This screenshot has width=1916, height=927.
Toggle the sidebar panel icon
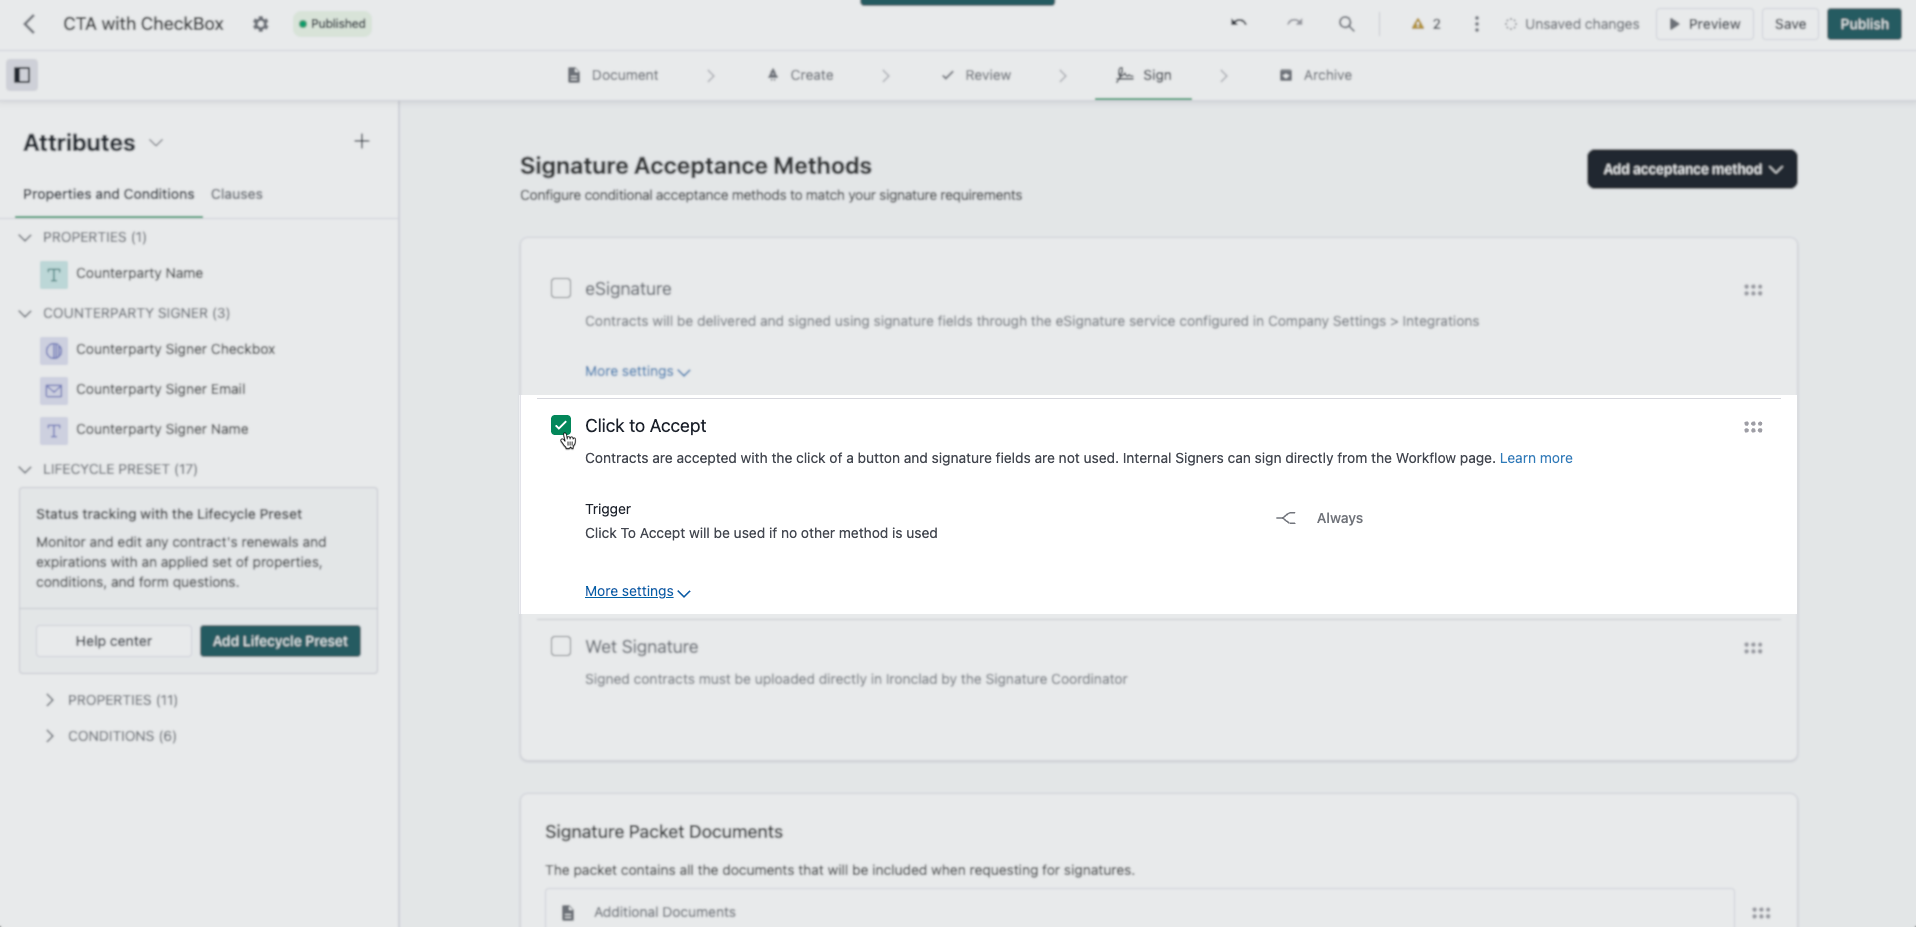[x=22, y=75]
